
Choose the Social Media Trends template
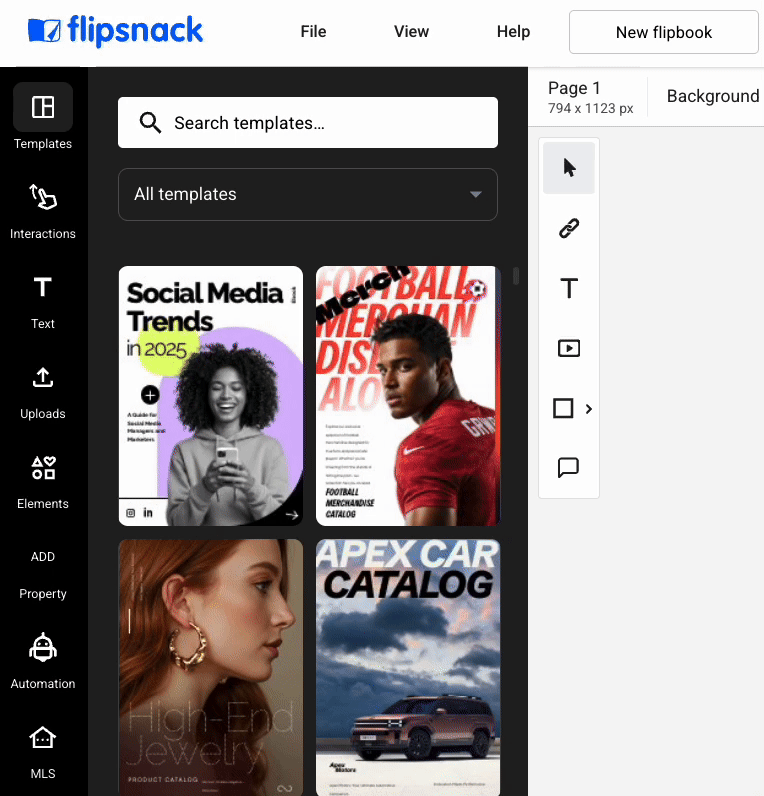211,395
